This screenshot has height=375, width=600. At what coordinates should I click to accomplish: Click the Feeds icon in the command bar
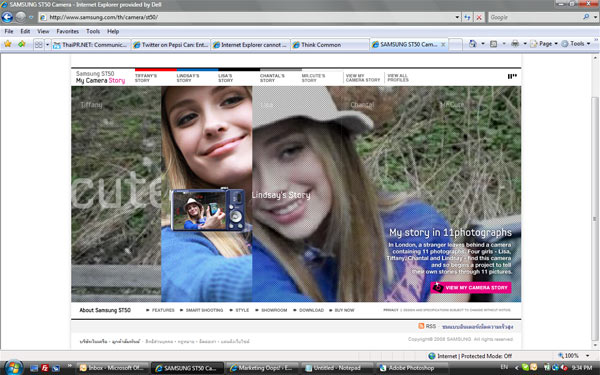[494, 44]
